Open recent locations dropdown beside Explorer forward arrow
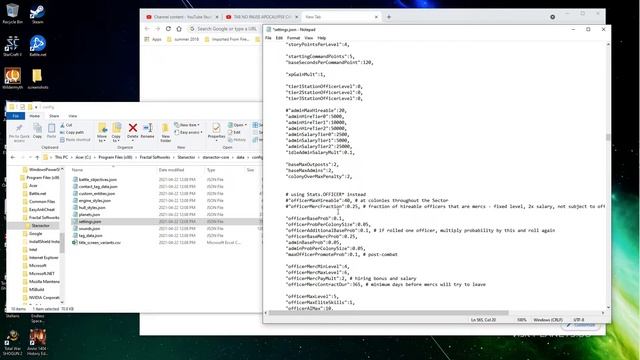Viewport: 640px width, 360px height. (x=30, y=157)
